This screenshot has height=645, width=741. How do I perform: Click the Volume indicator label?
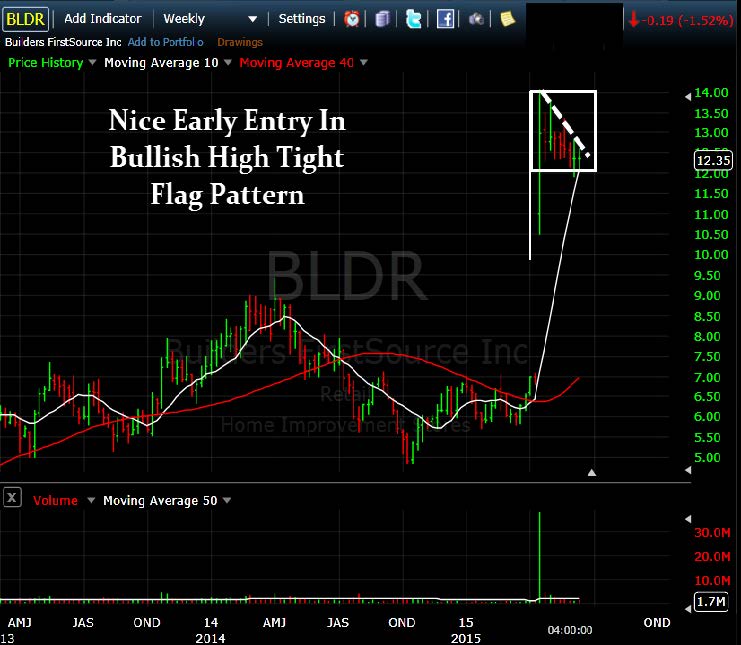coord(55,500)
